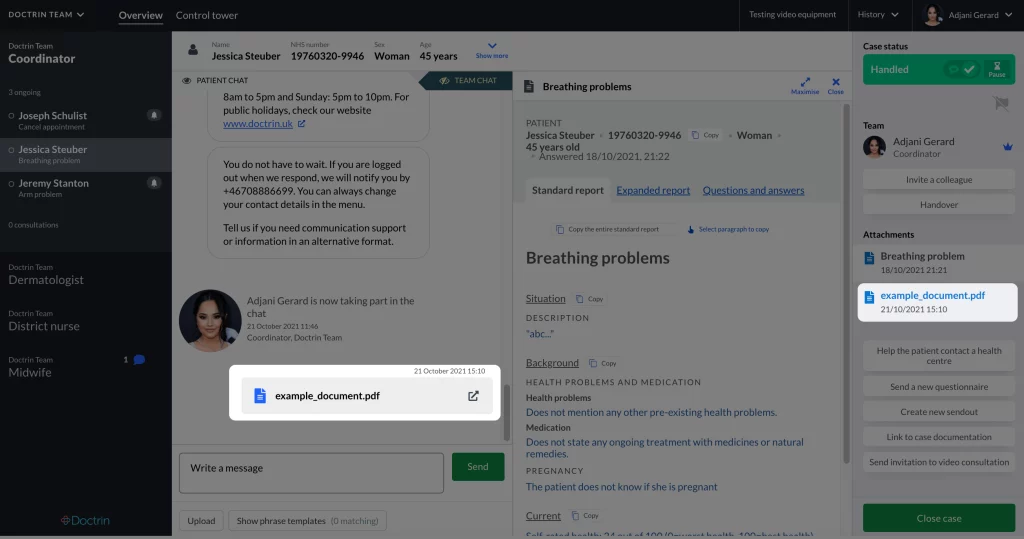1024x539 pixels.
Task: Open the History dropdown
Action: (878, 14)
